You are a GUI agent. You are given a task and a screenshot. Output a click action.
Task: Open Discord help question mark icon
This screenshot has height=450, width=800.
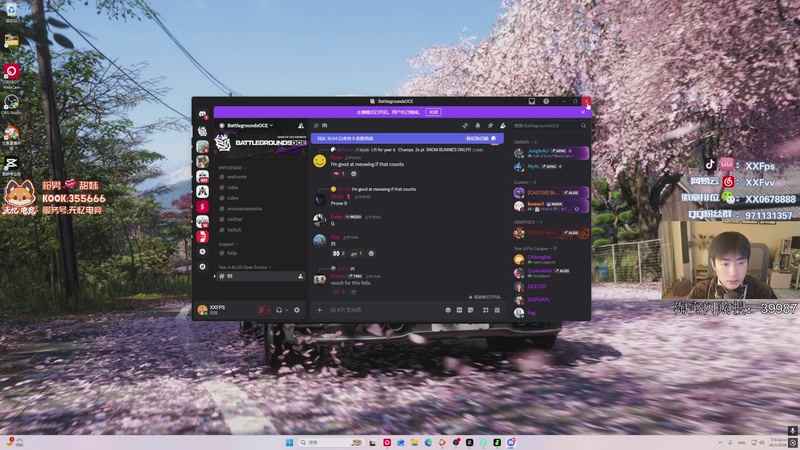tap(546, 101)
